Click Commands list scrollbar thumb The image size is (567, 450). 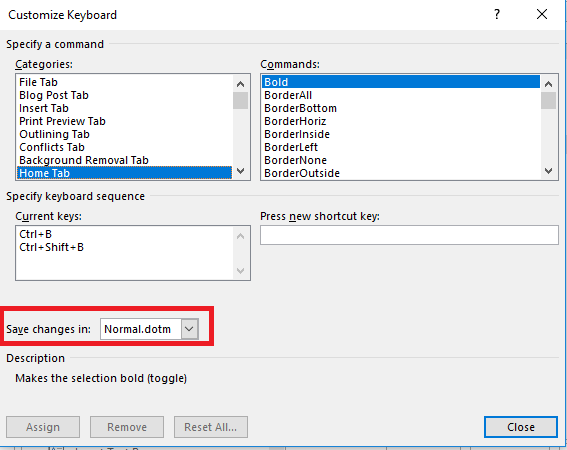click(549, 101)
